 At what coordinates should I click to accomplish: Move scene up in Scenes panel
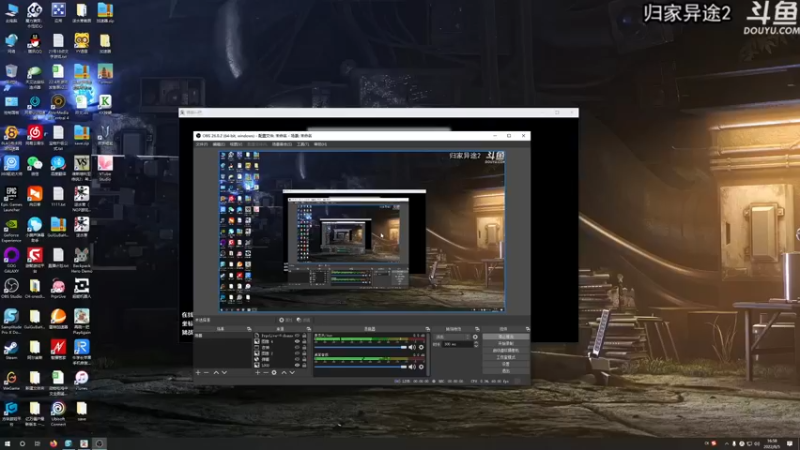[x=216, y=372]
